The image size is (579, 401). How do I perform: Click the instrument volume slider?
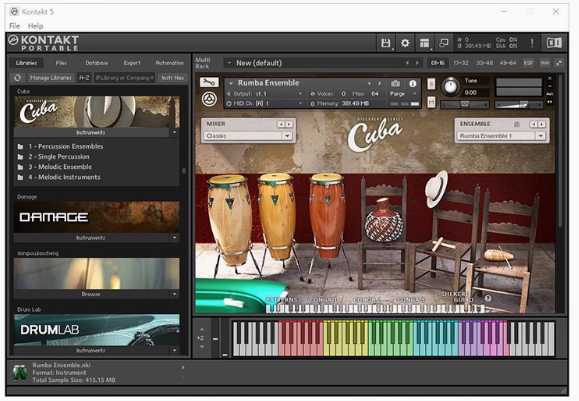518,105
